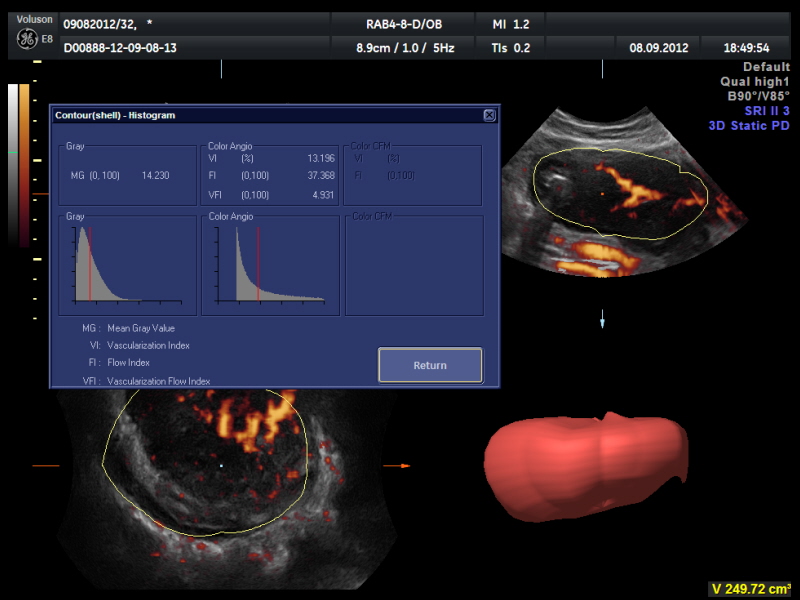Select the red 3D volume rendering
Screen dimensions: 800x600
[x=586, y=467]
